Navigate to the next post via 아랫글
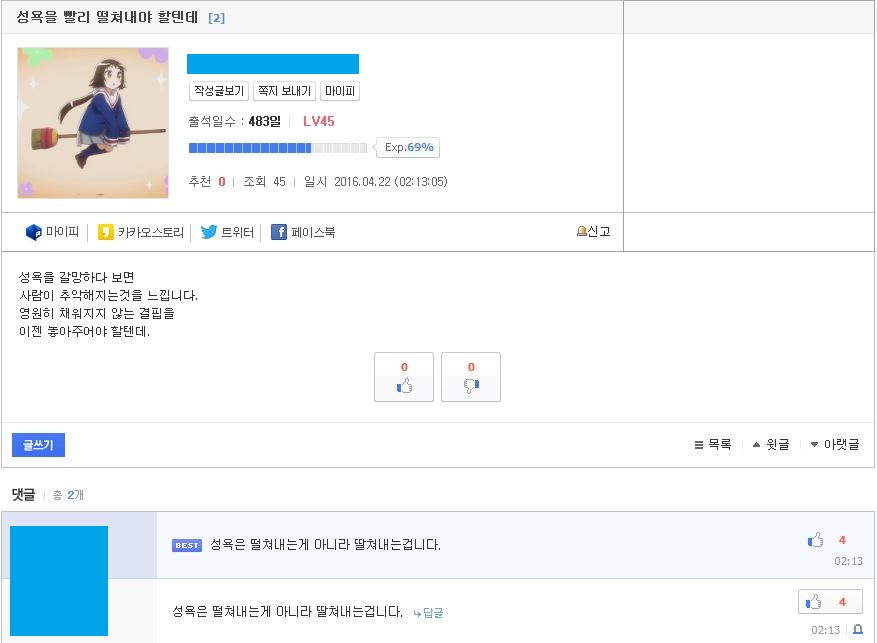This screenshot has height=643, width=877. tap(833, 444)
